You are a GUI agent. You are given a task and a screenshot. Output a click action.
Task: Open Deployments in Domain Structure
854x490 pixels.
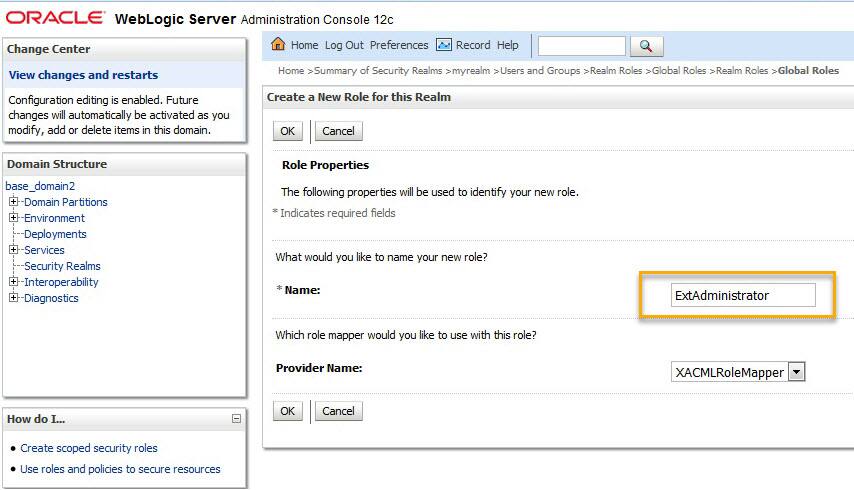click(x=55, y=234)
